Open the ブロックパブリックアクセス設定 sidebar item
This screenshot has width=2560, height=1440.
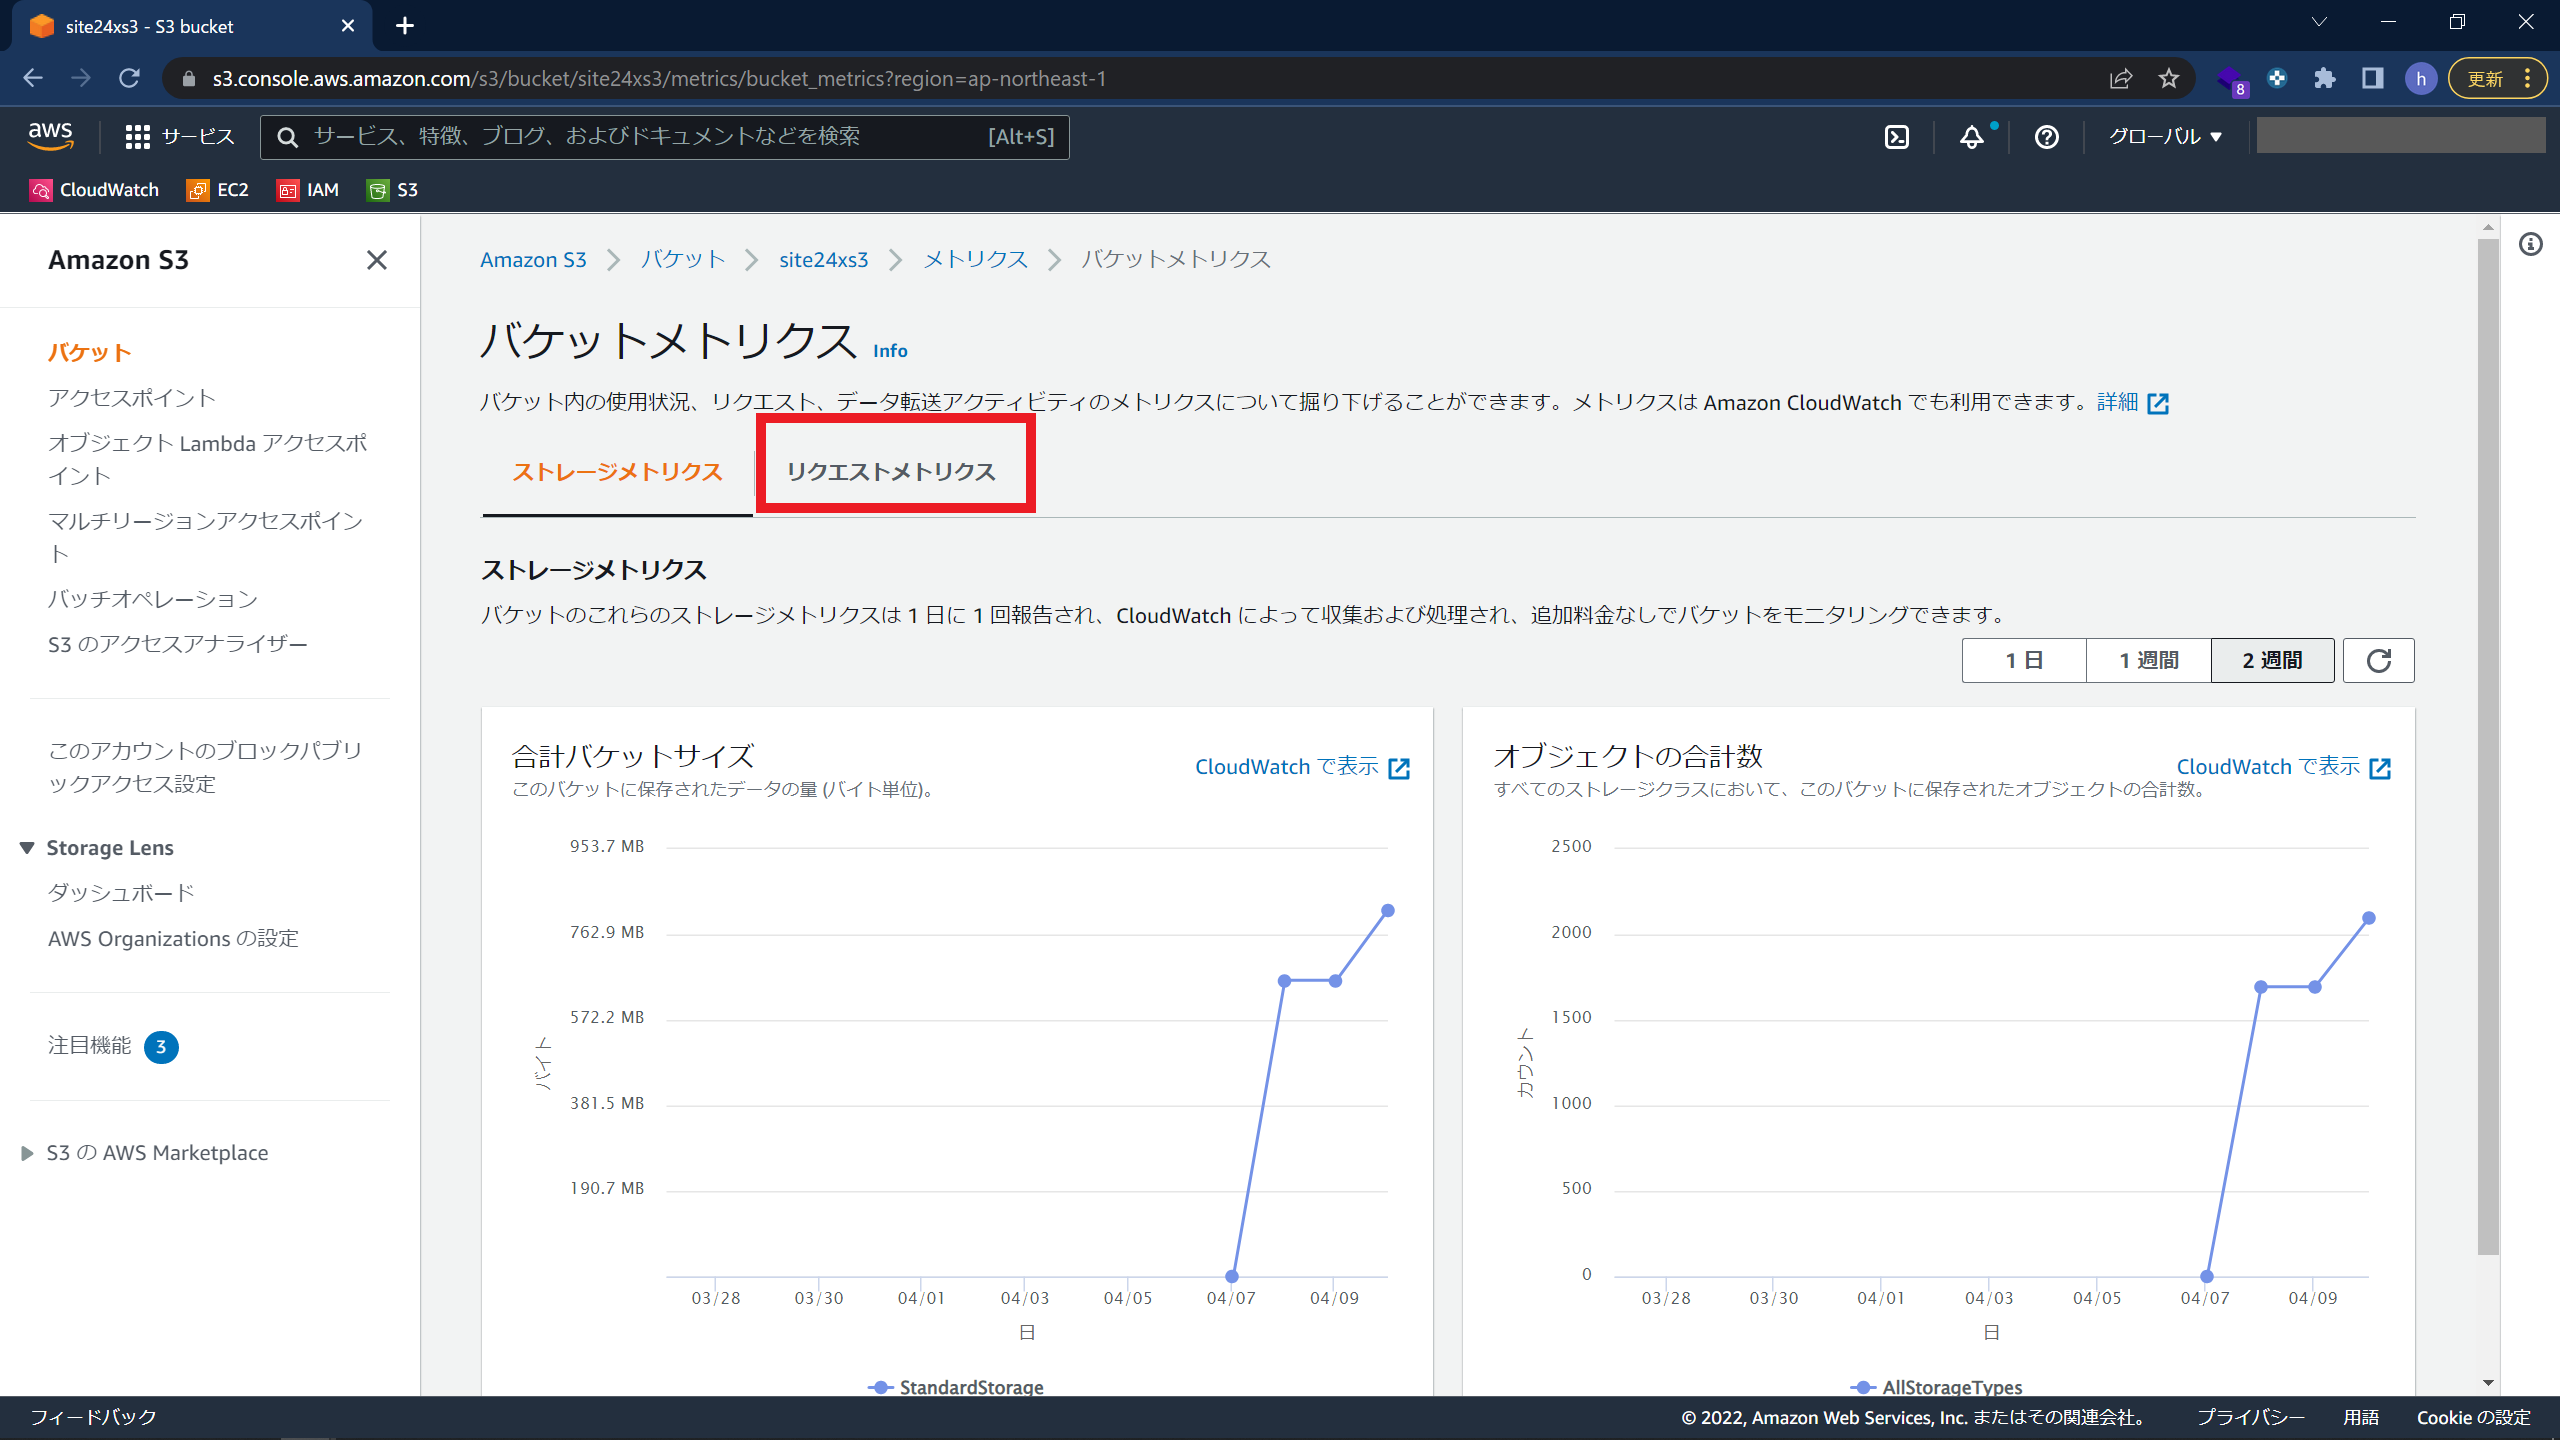click(205, 767)
